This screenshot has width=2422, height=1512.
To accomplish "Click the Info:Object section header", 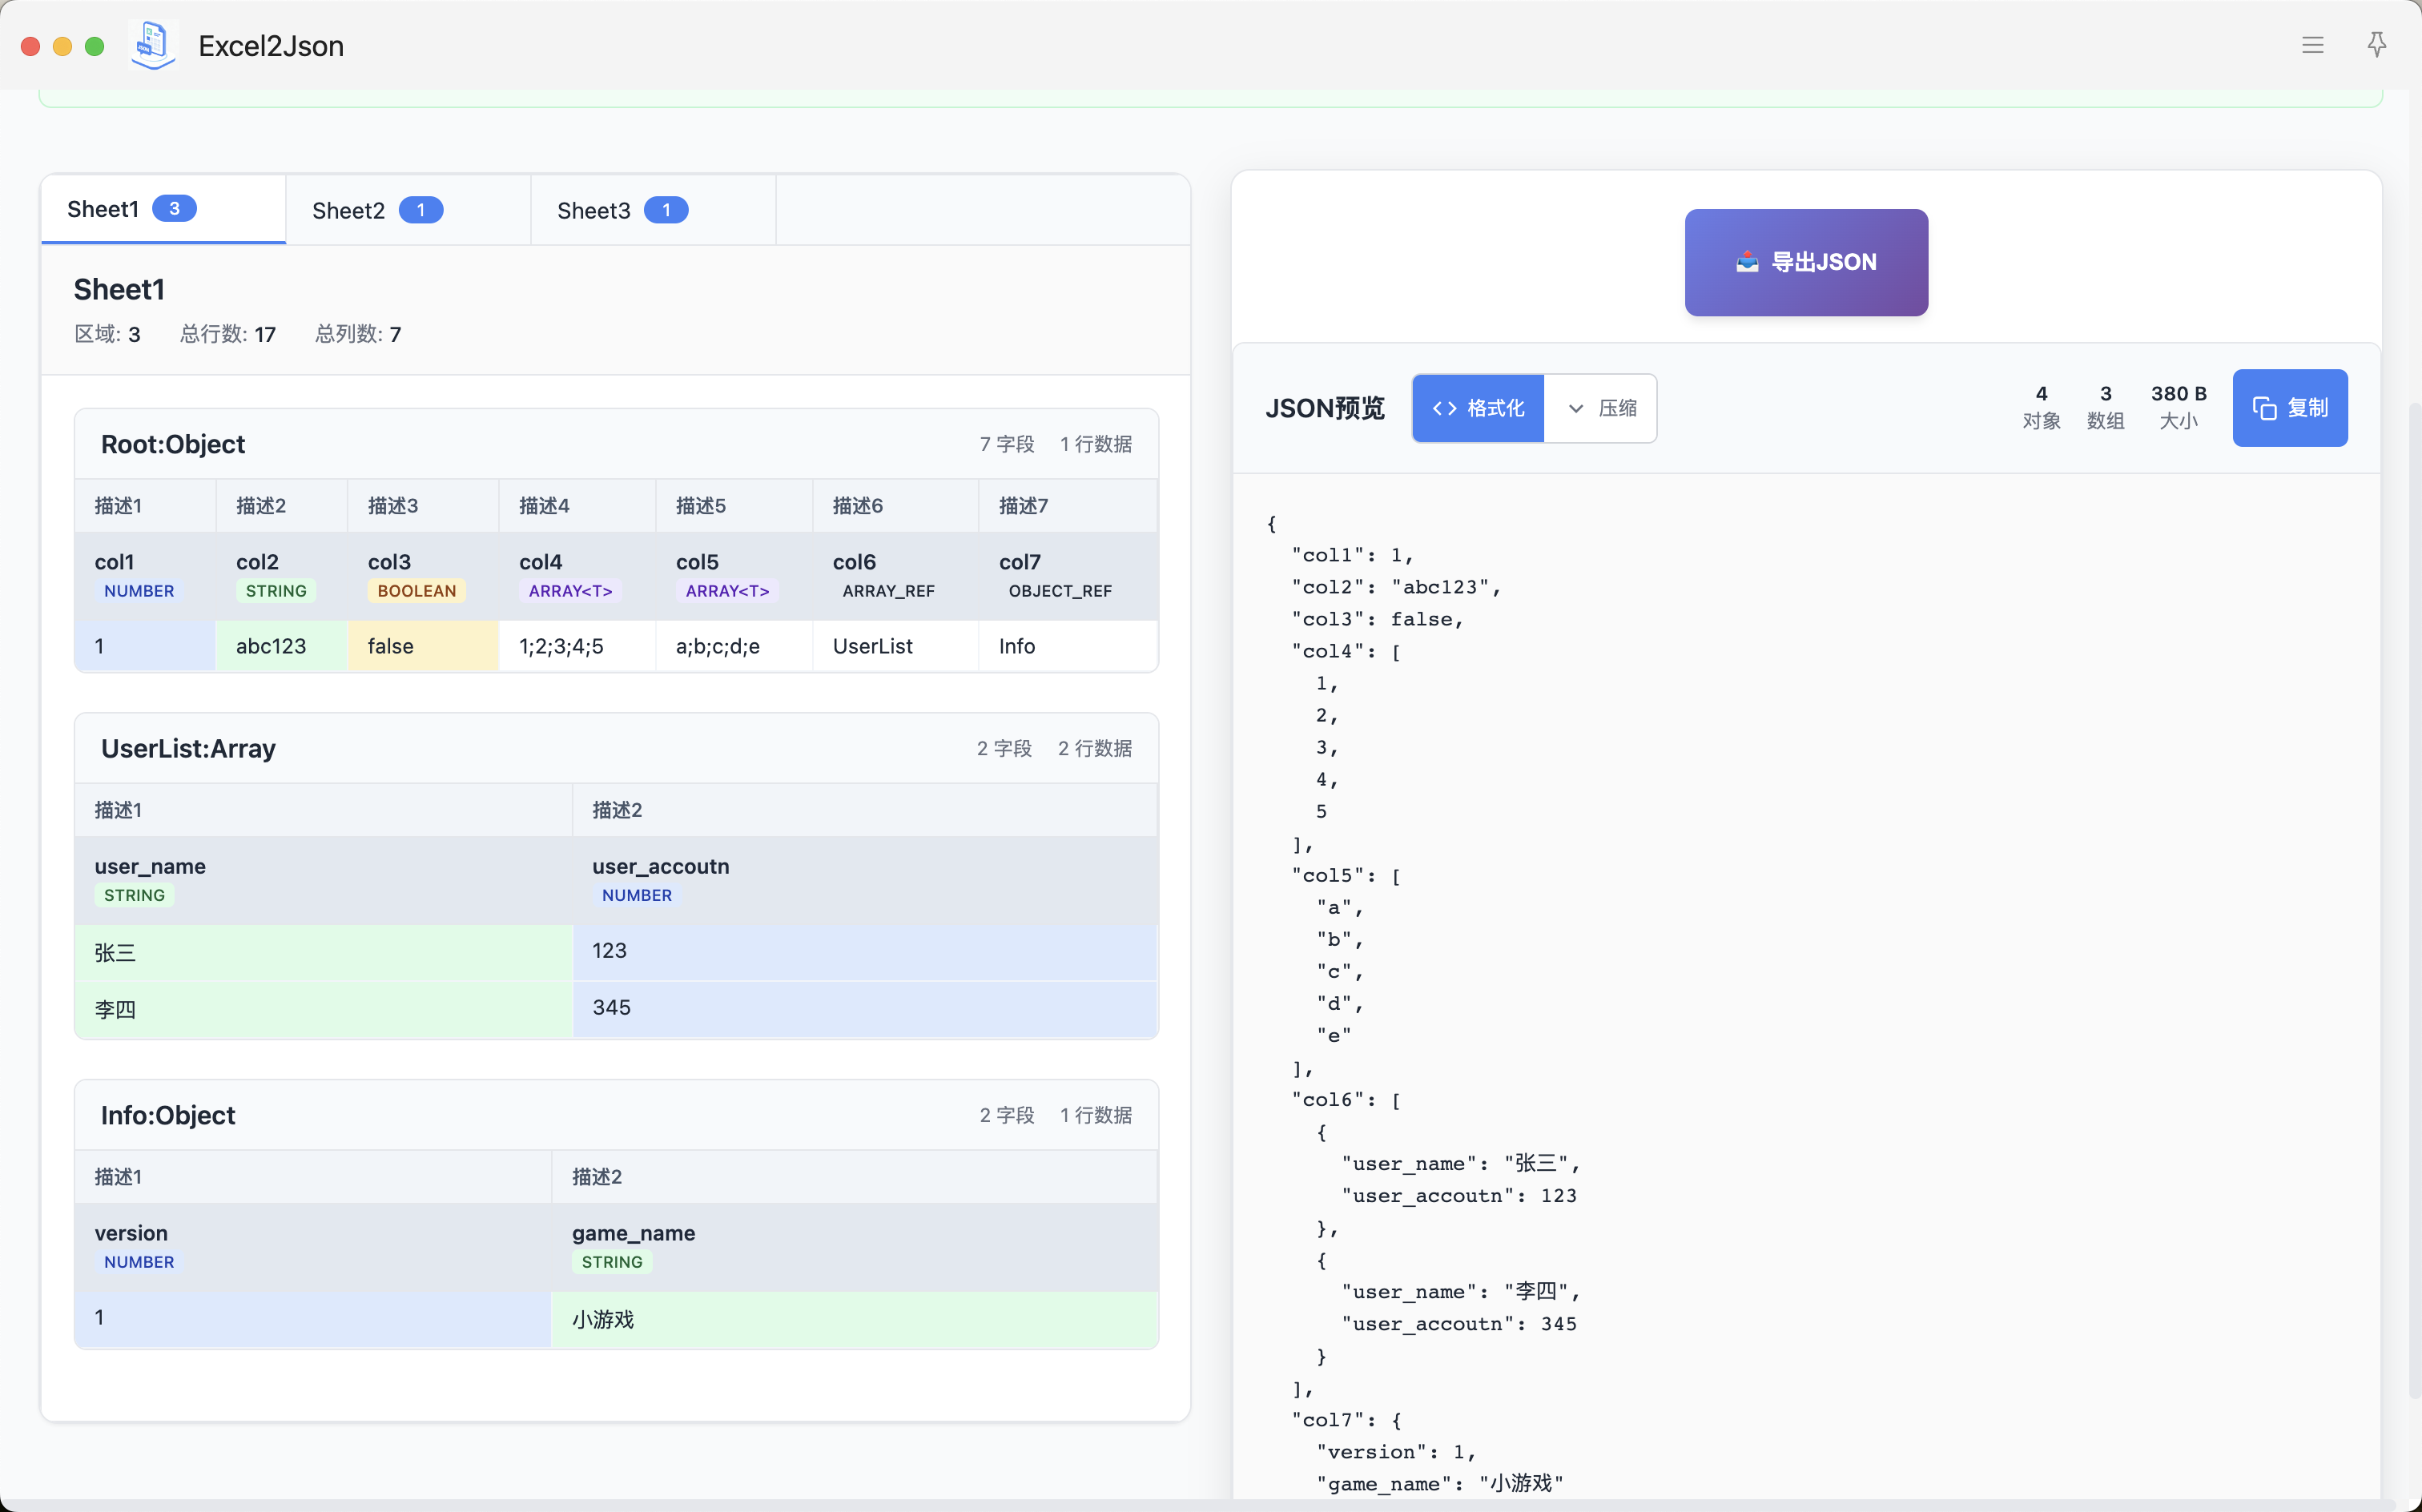I will (x=168, y=1115).
